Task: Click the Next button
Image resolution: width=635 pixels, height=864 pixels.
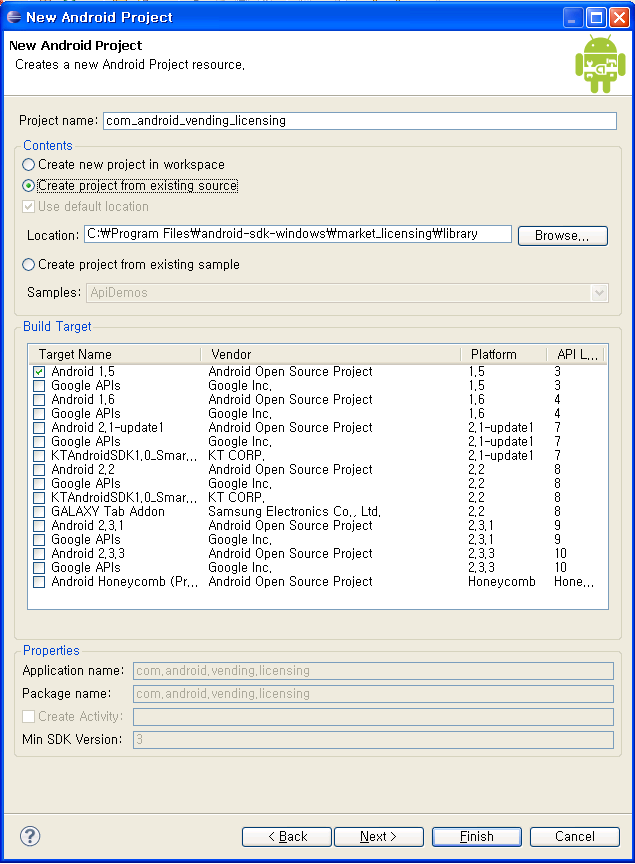Action: [x=379, y=836]
